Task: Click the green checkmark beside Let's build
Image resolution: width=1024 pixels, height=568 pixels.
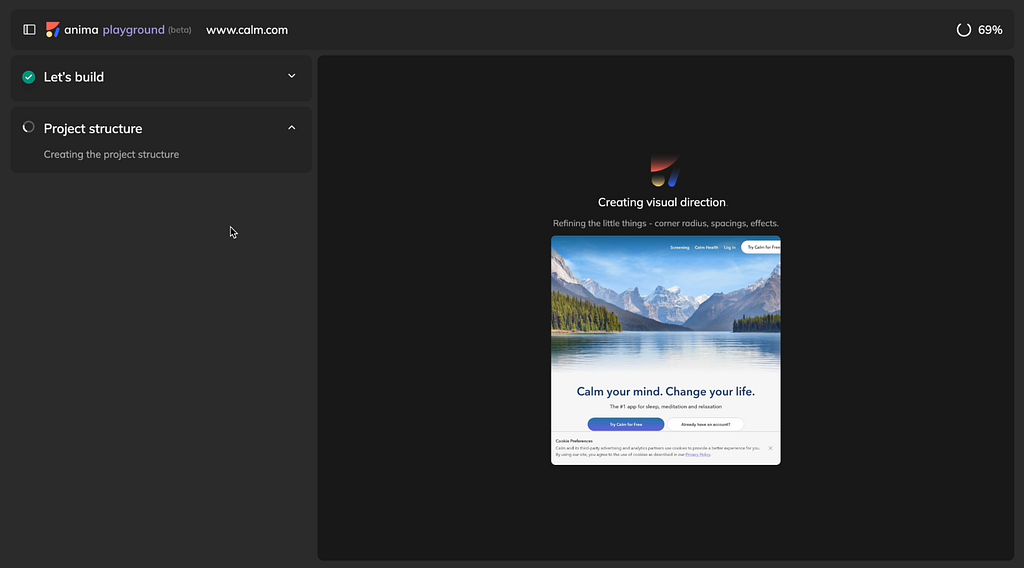Action: pyautogui.click(x=28, y=77)
